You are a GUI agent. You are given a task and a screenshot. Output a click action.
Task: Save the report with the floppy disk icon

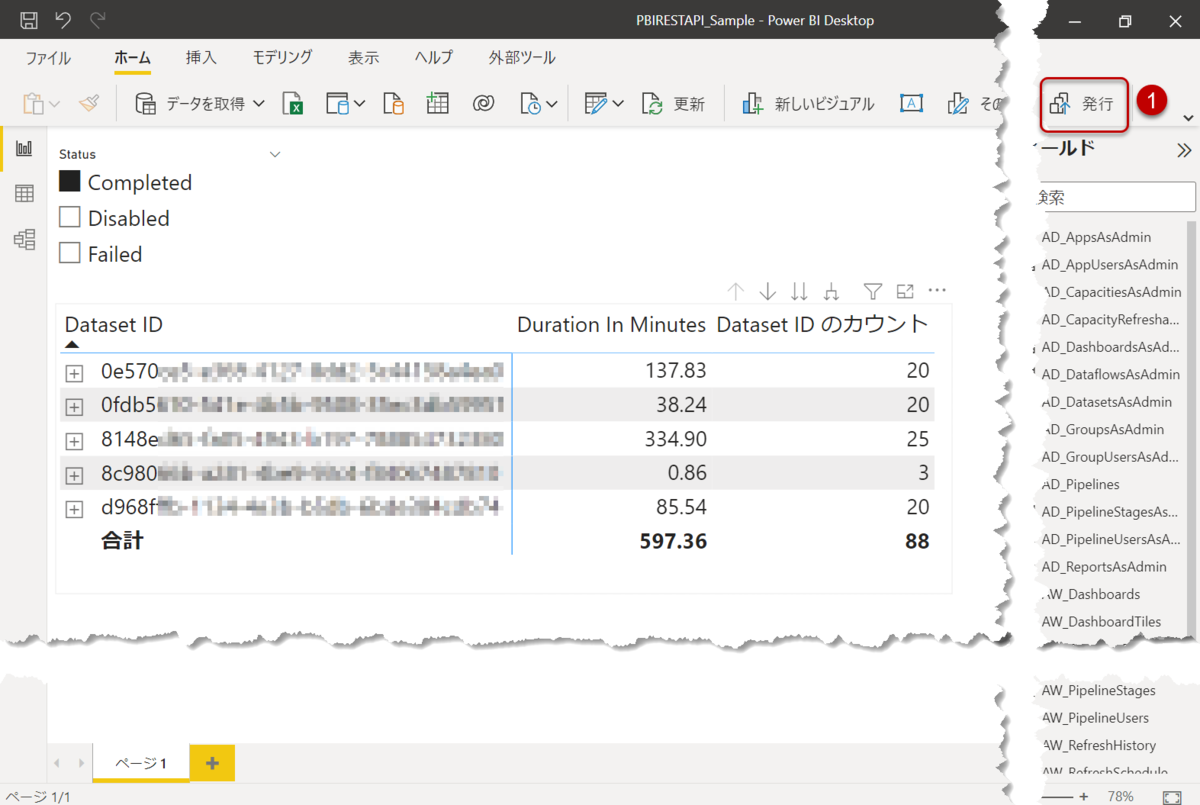28,20
